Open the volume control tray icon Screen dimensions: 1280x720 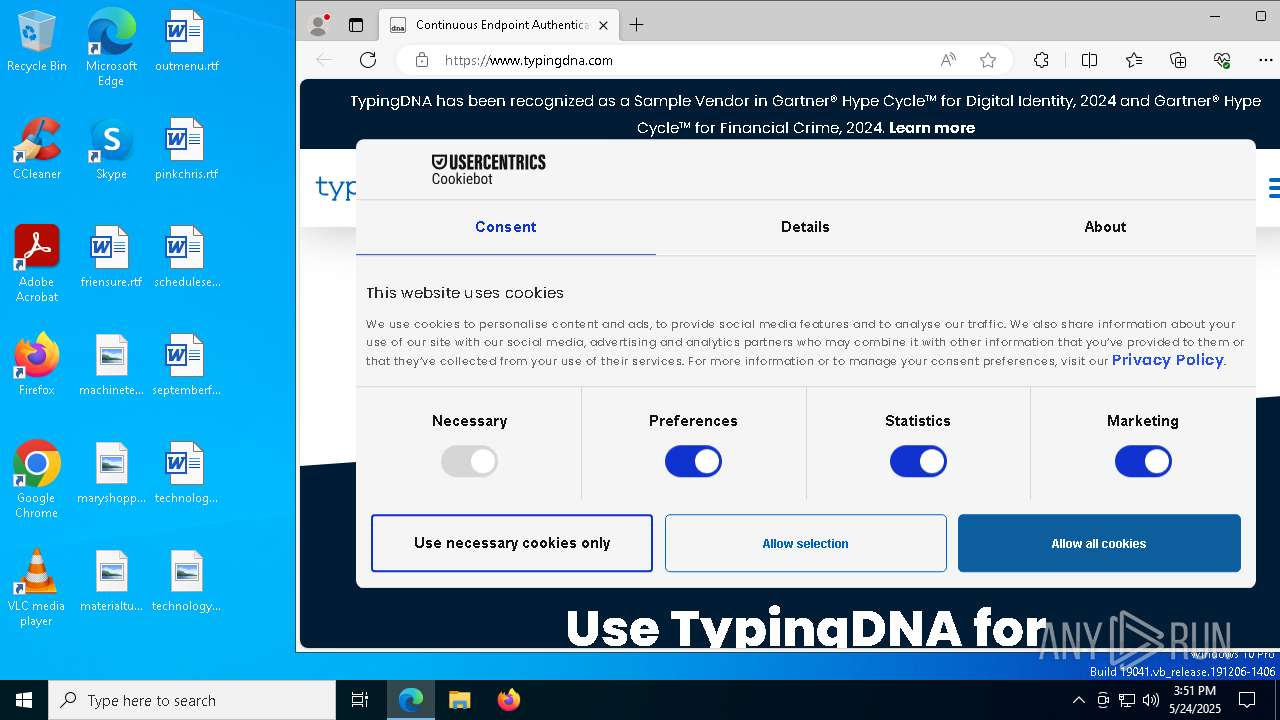(1151, 700)
